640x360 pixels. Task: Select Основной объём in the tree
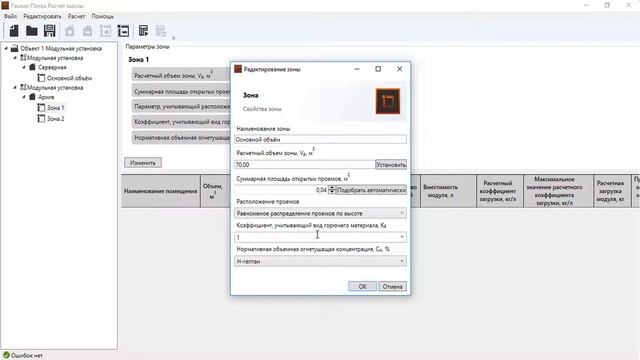click(x=69, y=78)
